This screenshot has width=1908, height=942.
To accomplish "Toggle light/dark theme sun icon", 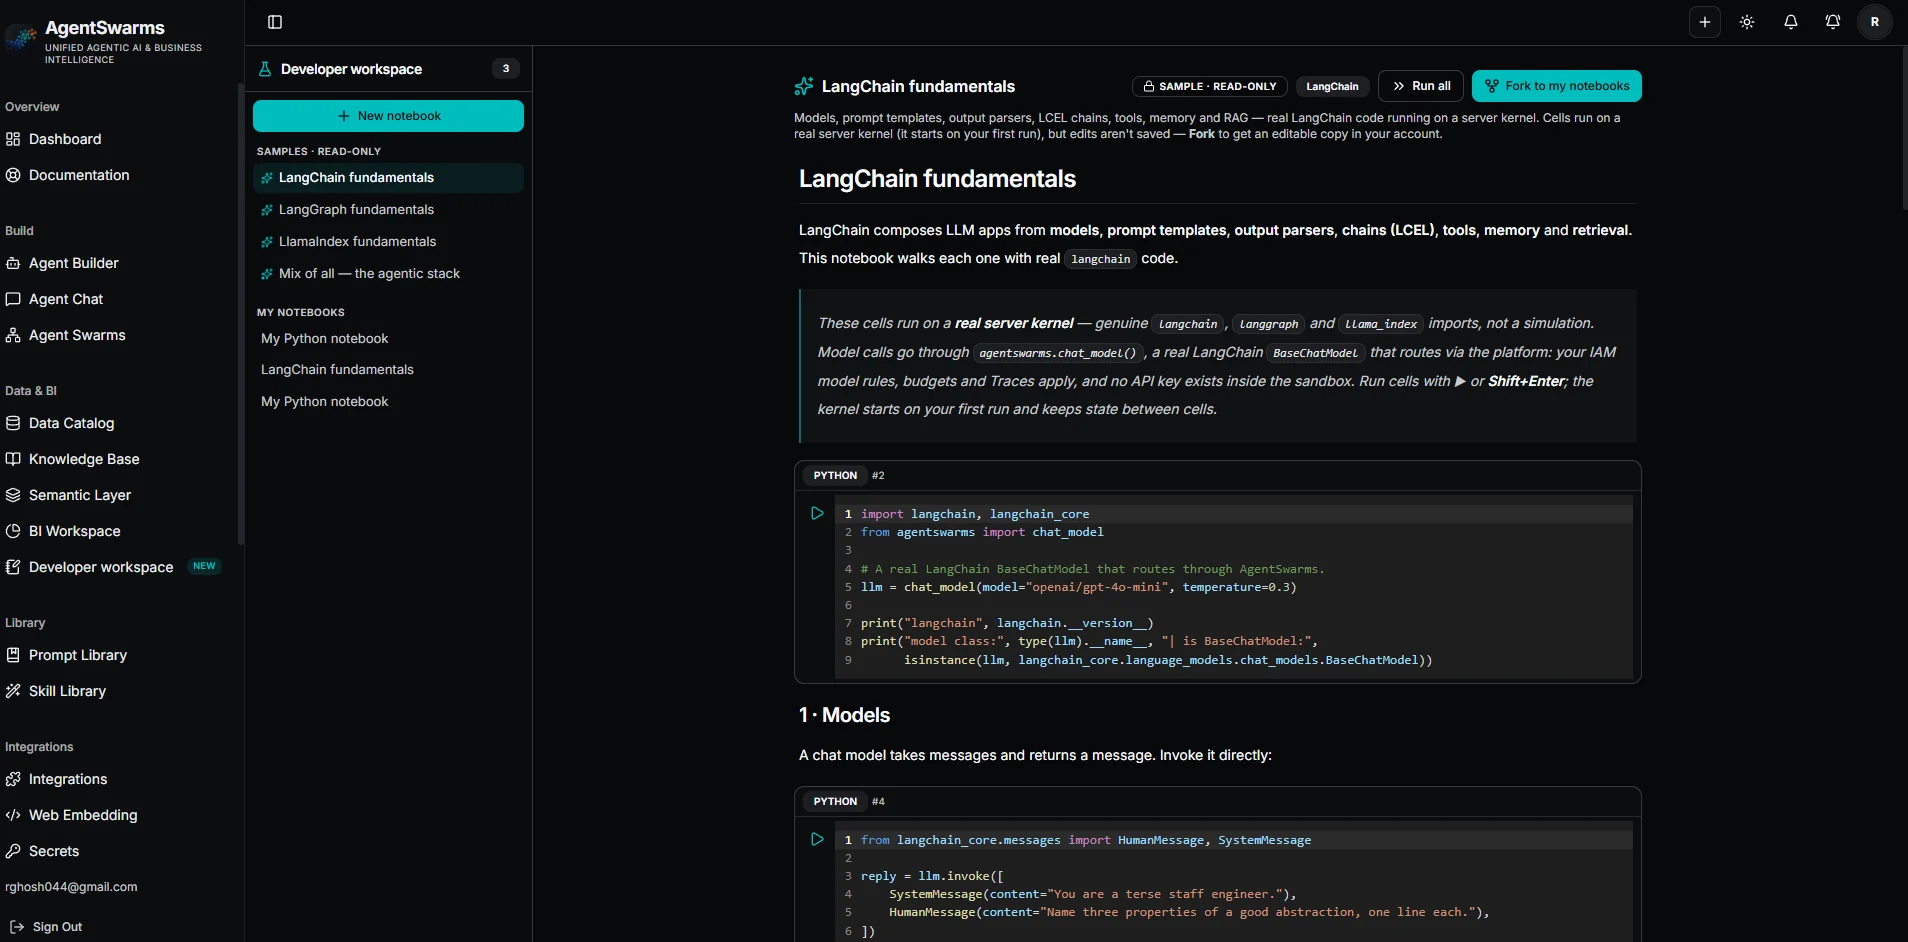I will coord(1747,22).
